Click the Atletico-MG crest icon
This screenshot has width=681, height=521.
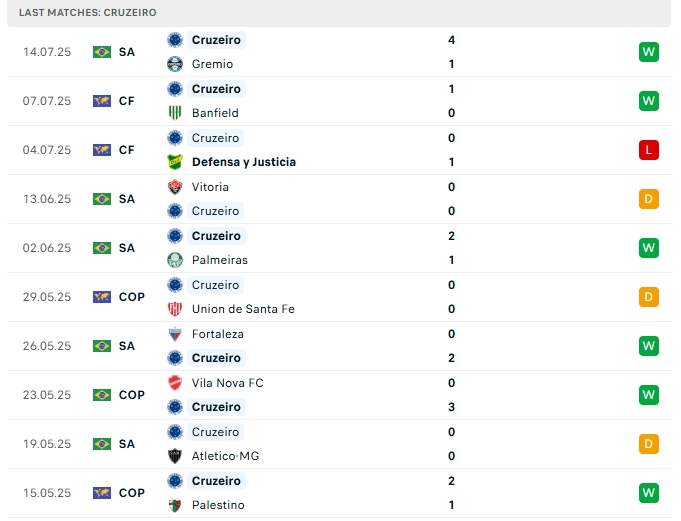(x=175, y=456)
